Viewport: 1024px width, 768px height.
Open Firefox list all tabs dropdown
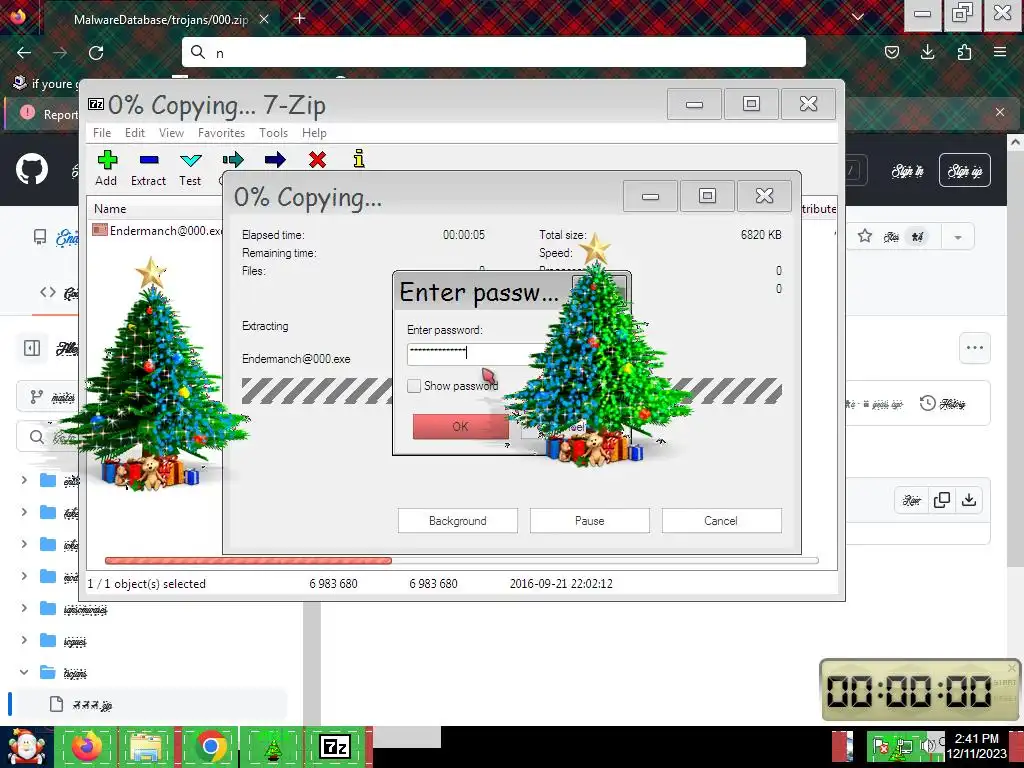[x=858, y=17]
